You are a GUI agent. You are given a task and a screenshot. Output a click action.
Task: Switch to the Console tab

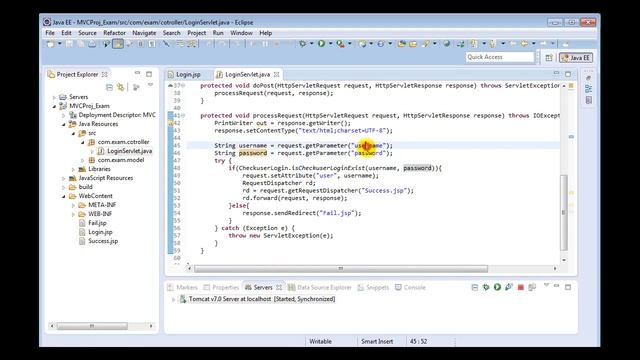(410, 287)
